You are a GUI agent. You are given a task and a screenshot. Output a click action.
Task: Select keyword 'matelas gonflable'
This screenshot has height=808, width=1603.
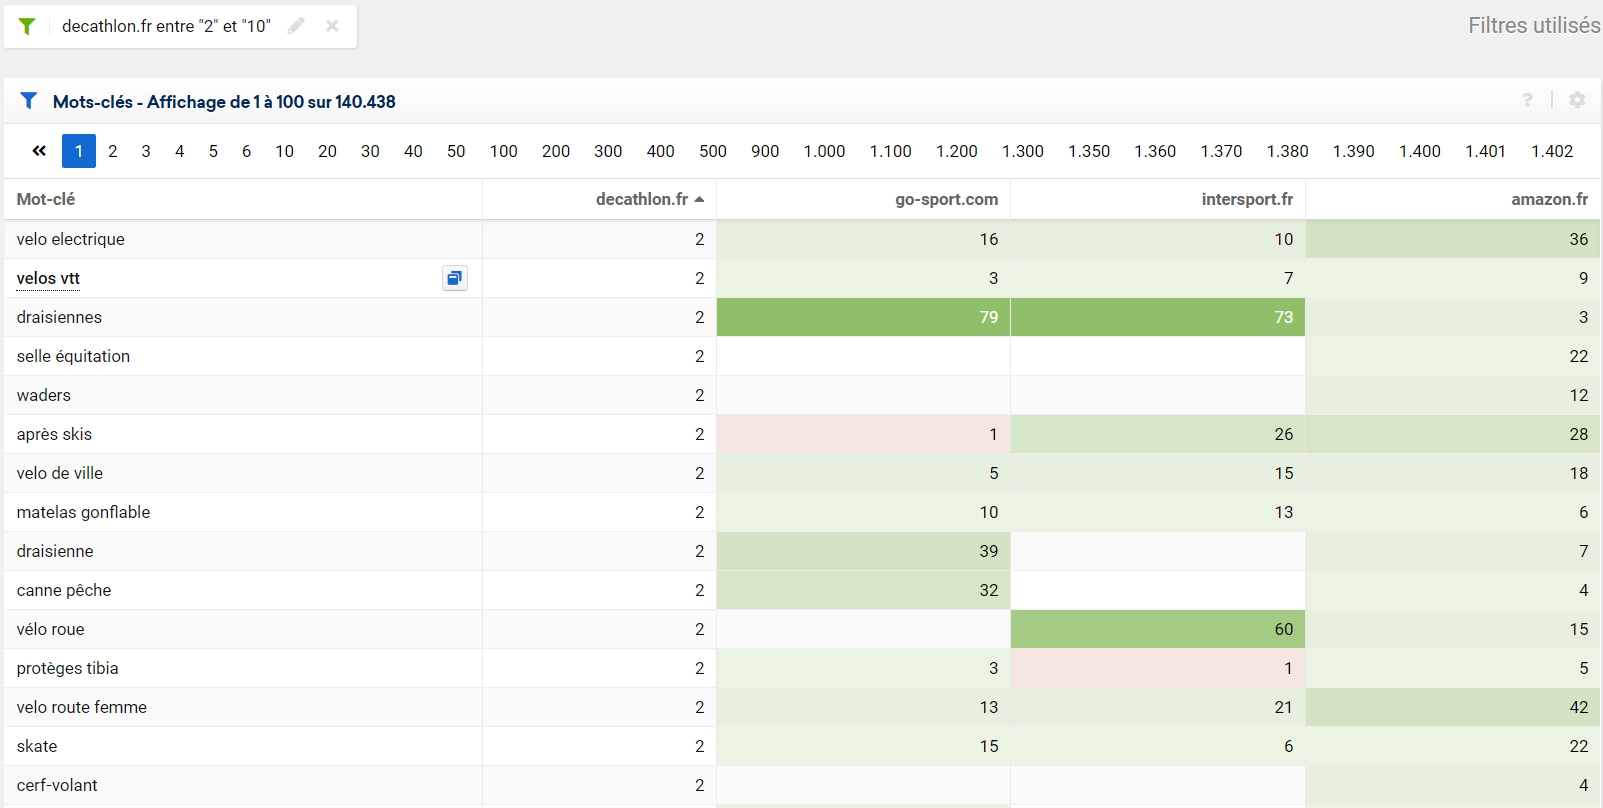point(83,512)
